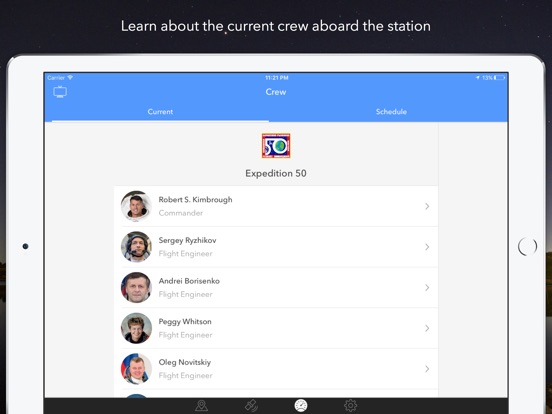Expand Peggy Whitson chevron

(427, 328)
